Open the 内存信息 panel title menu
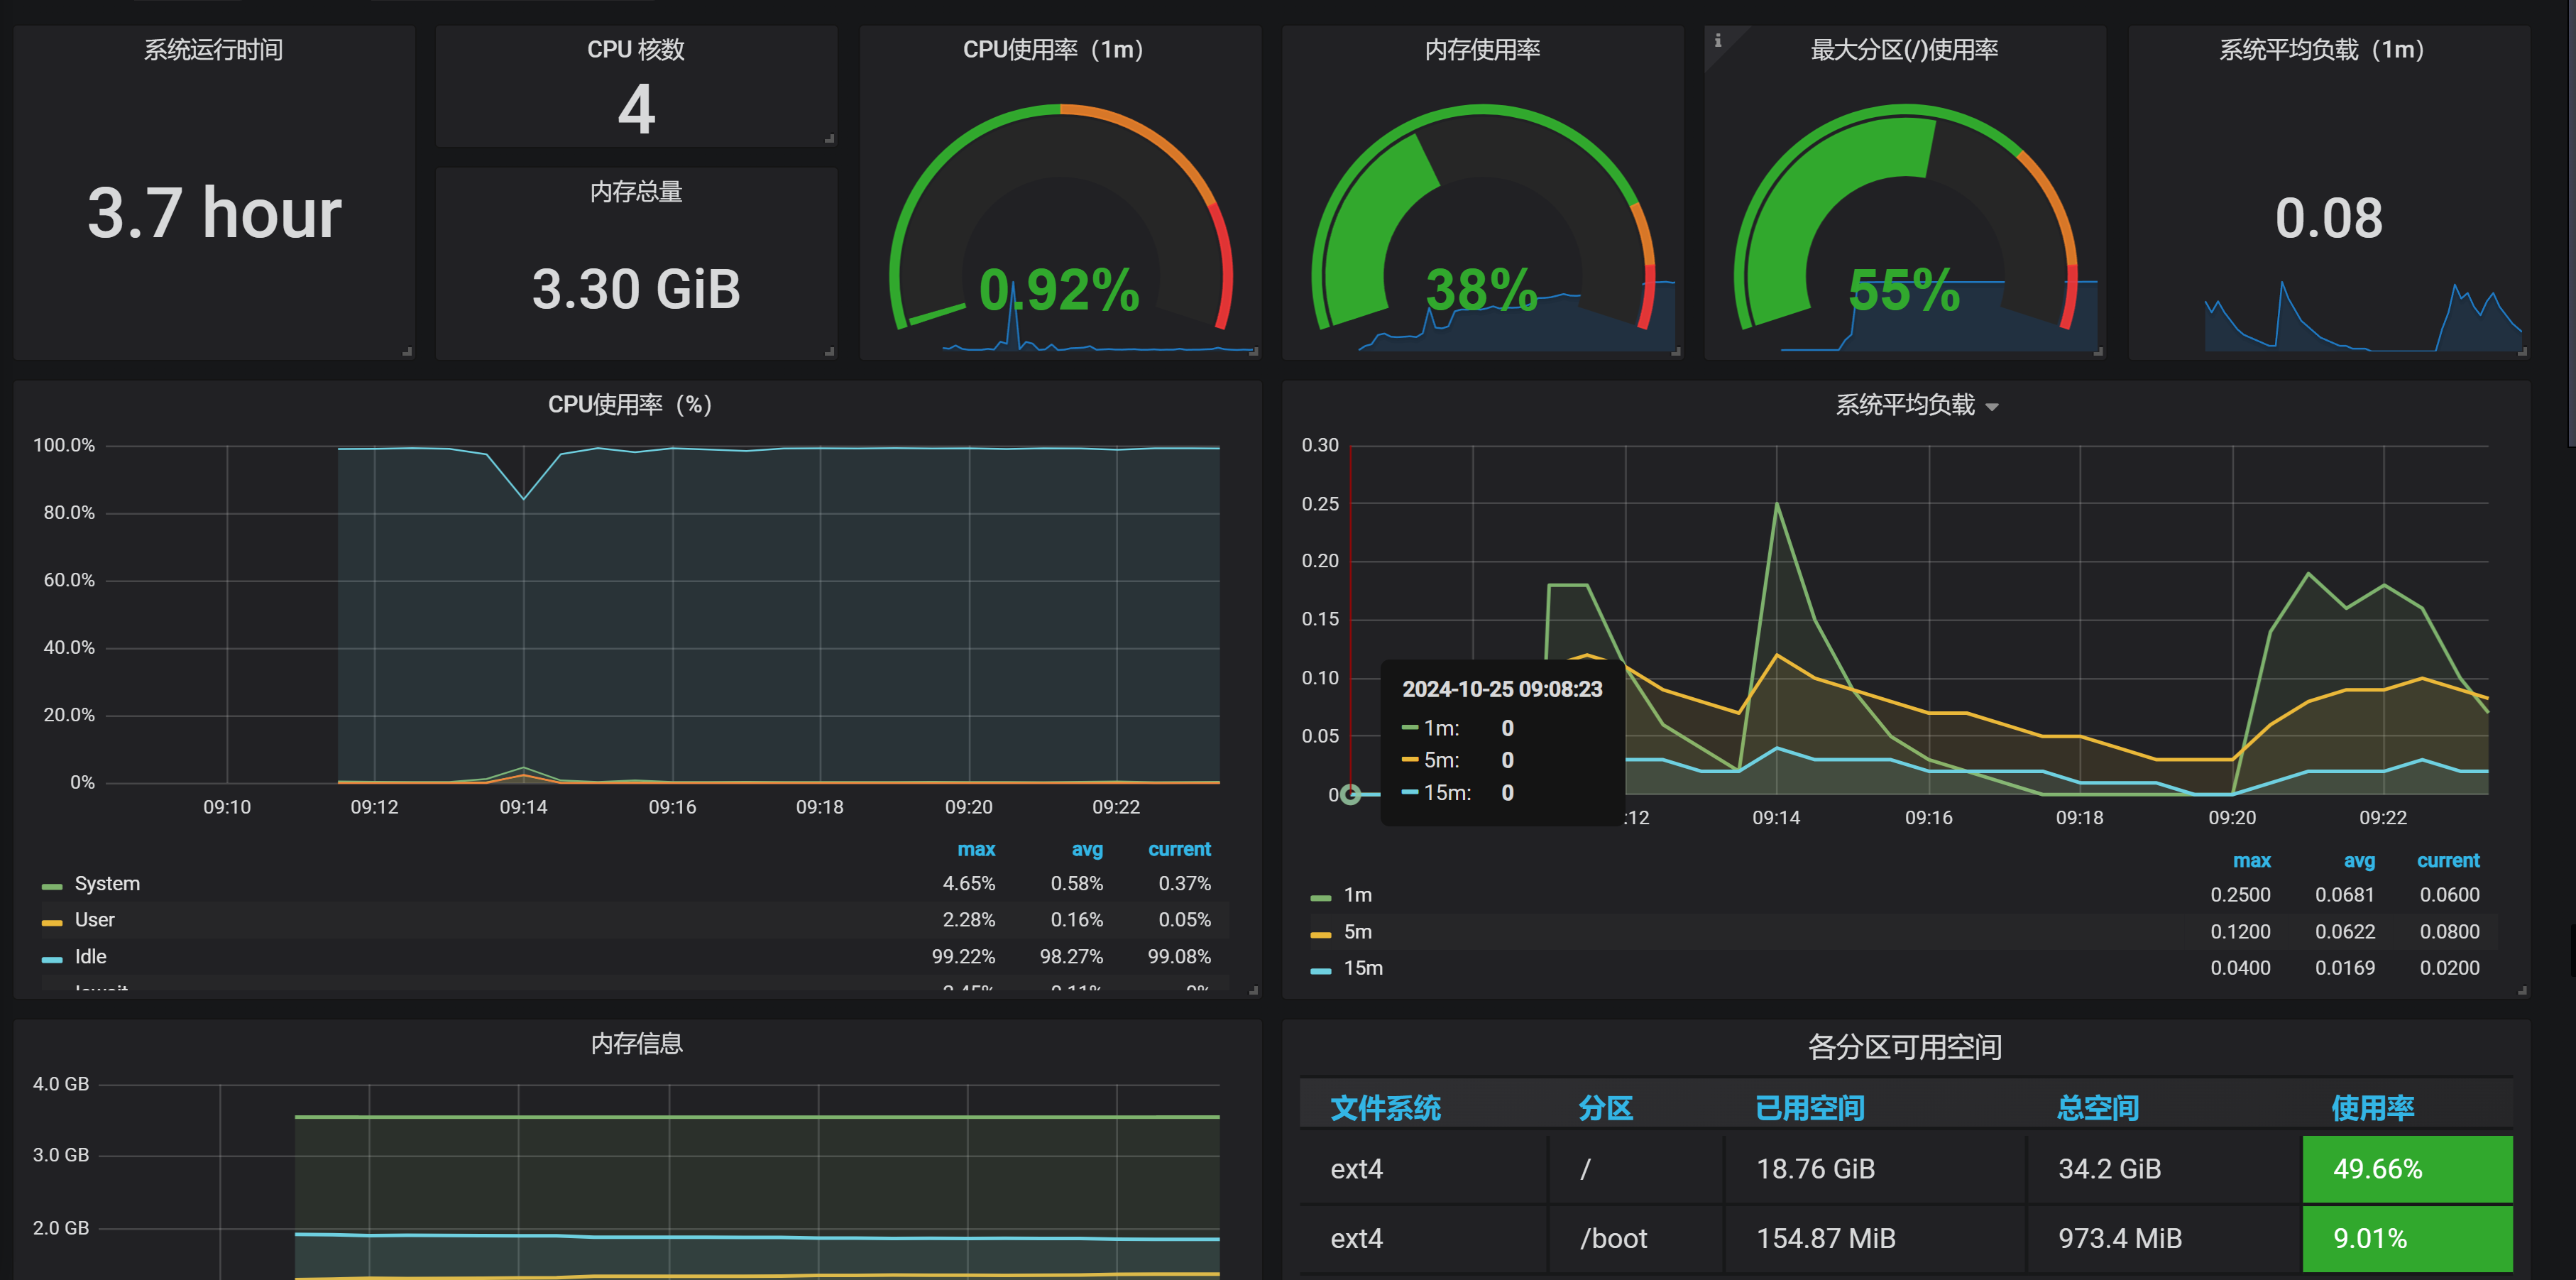Viewport: 2576px width, 1280px height. (637, 1043)
